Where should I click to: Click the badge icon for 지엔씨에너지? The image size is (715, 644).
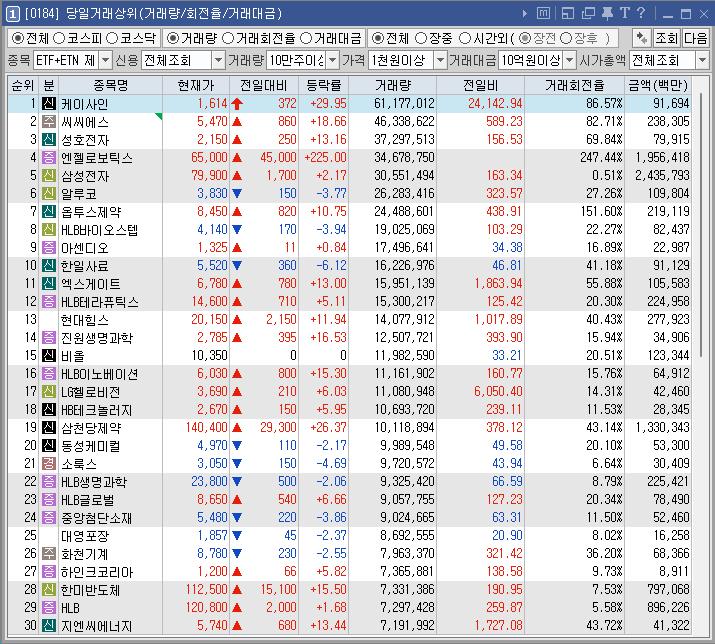49,626
